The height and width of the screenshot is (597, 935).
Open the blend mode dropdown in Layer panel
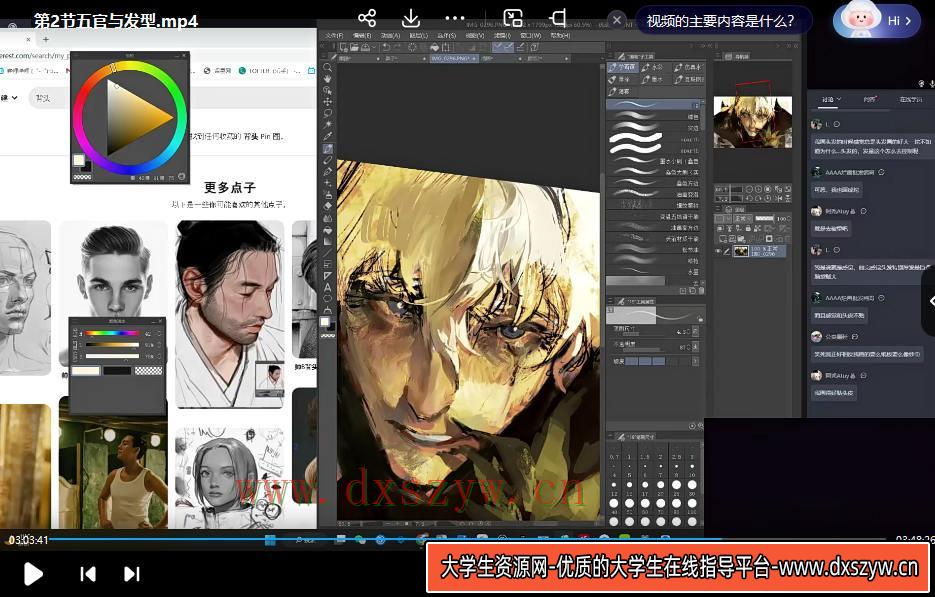[742, 219]
